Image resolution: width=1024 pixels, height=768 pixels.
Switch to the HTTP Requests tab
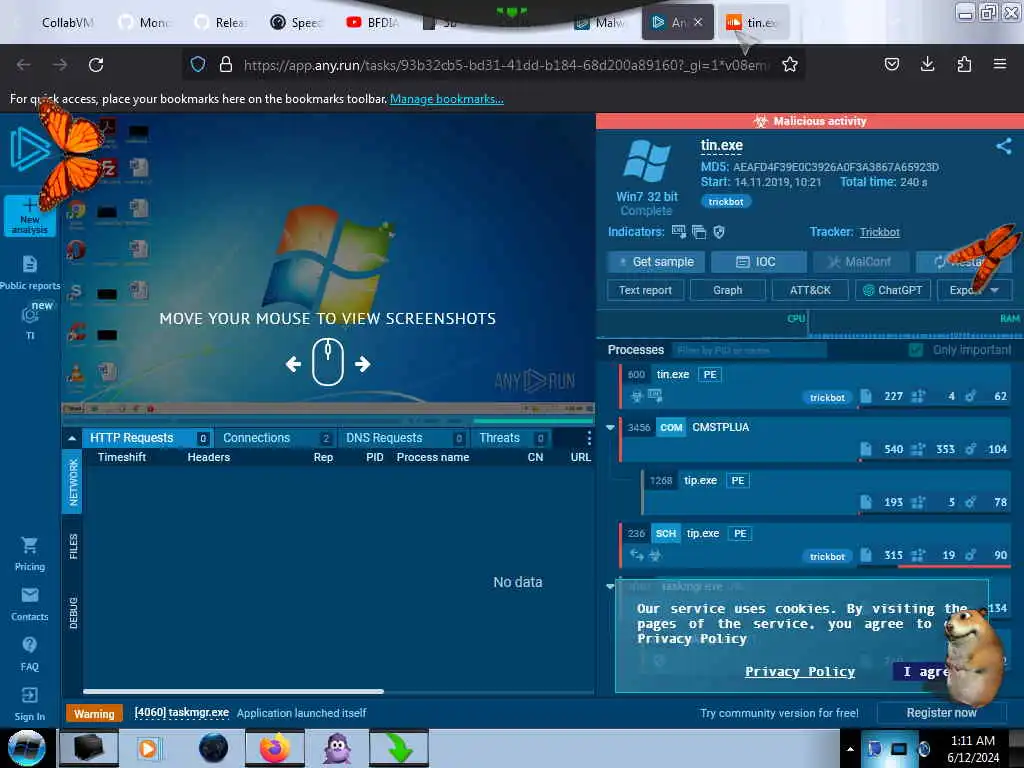147,438
